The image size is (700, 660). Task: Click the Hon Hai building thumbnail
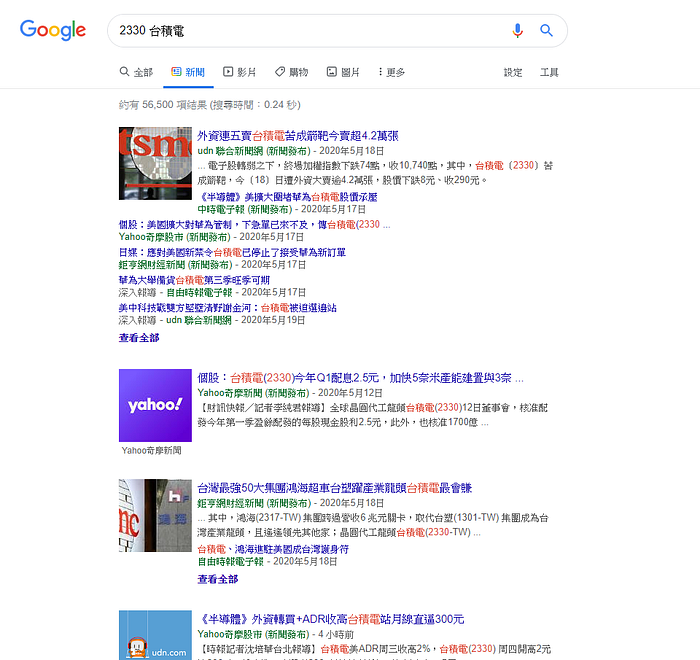pyautogui.click(x=155, y=515)
